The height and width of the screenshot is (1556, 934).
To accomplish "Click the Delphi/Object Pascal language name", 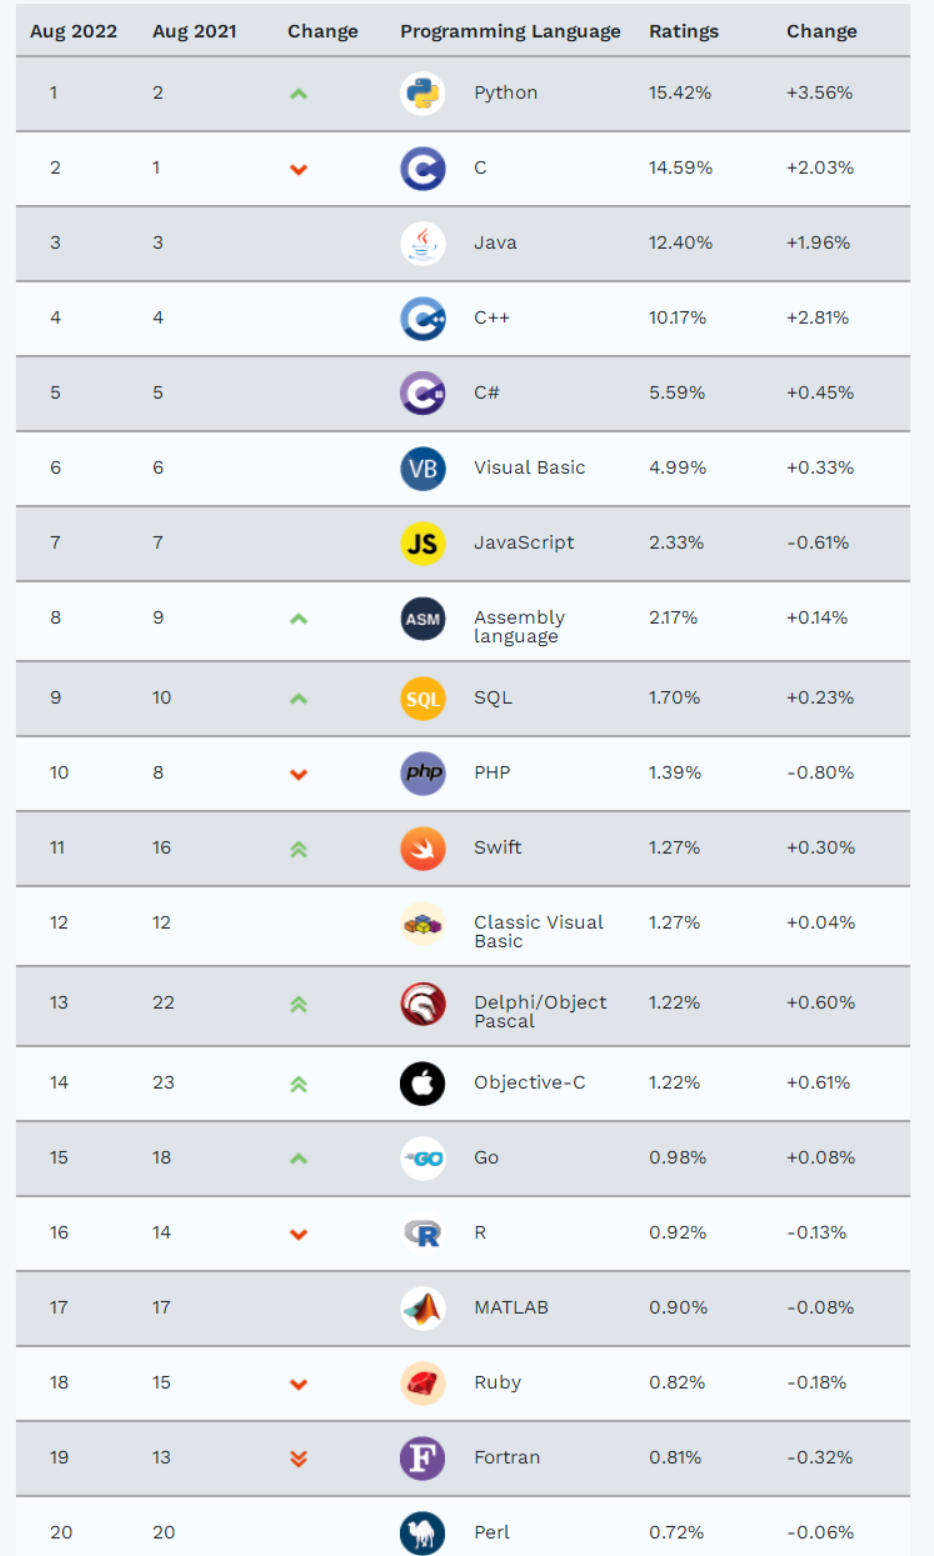I will 539,1011.
